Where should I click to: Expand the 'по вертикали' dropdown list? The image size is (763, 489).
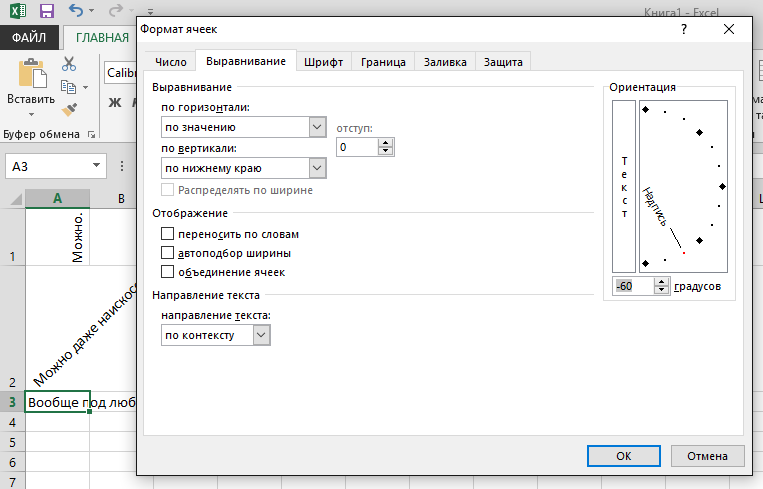244,168
